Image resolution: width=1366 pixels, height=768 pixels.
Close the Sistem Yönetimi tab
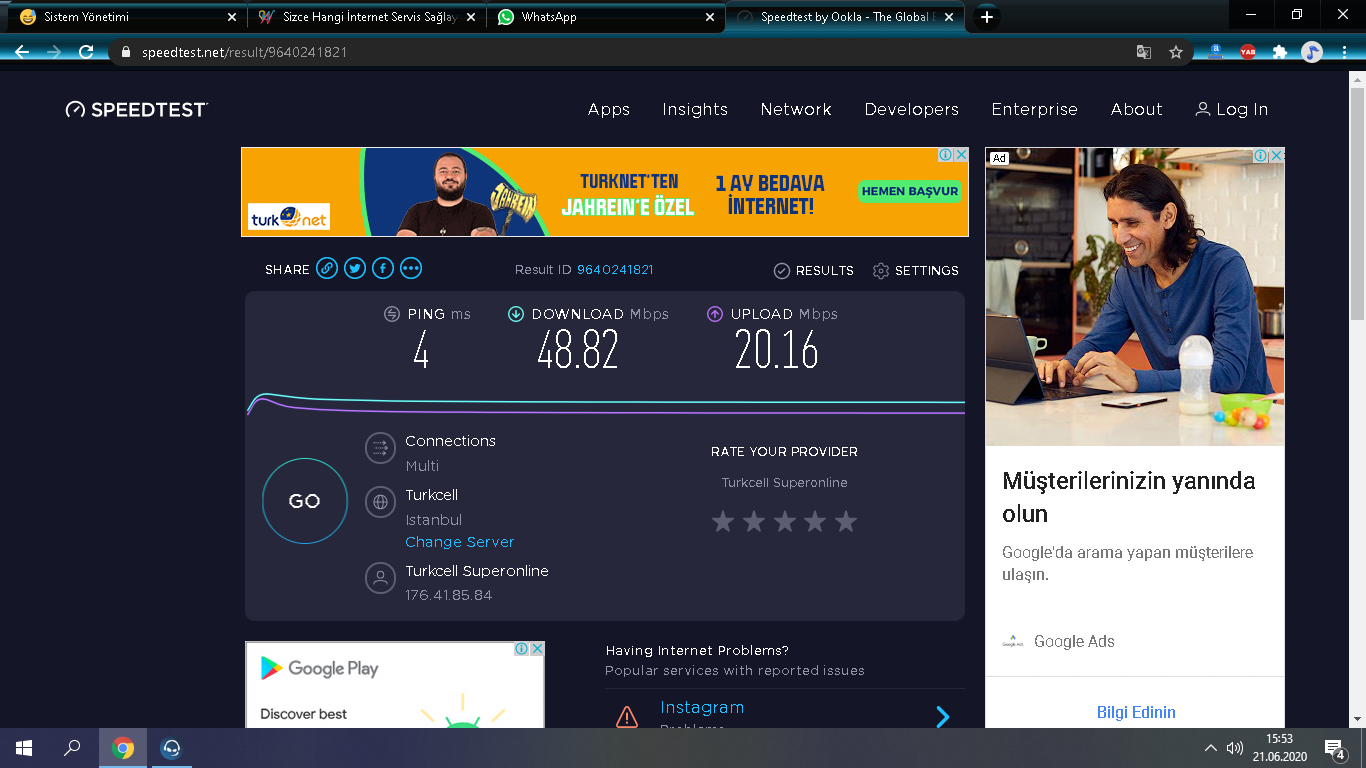(232, 17)
